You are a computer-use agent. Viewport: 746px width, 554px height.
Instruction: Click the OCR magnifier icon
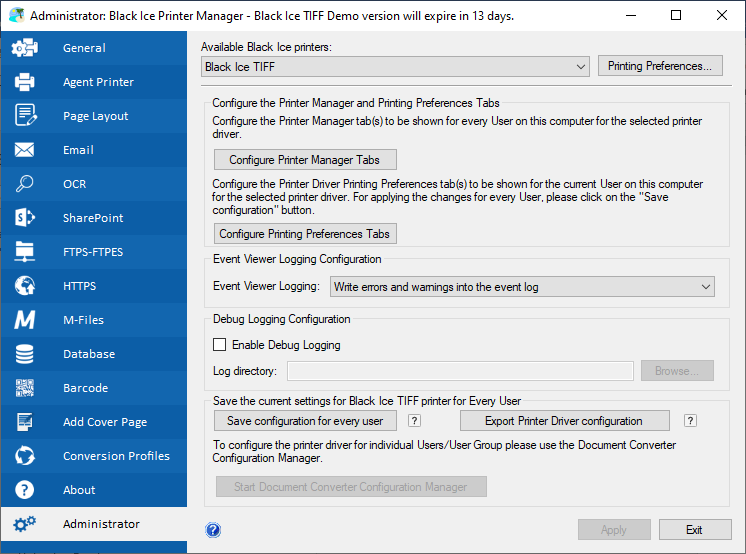[x=25, y=184]
